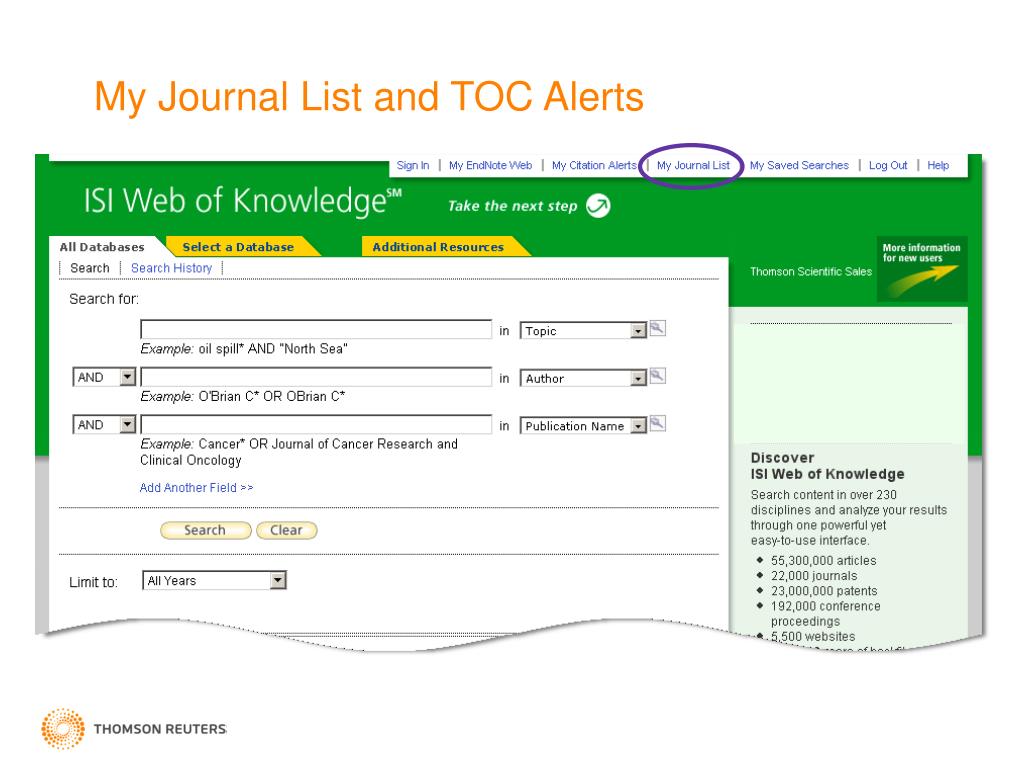Image resolution: width=1024 pixels, height=768 pixels.
Task: Click the ISI Web of Knowledge title logo
Action: (242, 200)
